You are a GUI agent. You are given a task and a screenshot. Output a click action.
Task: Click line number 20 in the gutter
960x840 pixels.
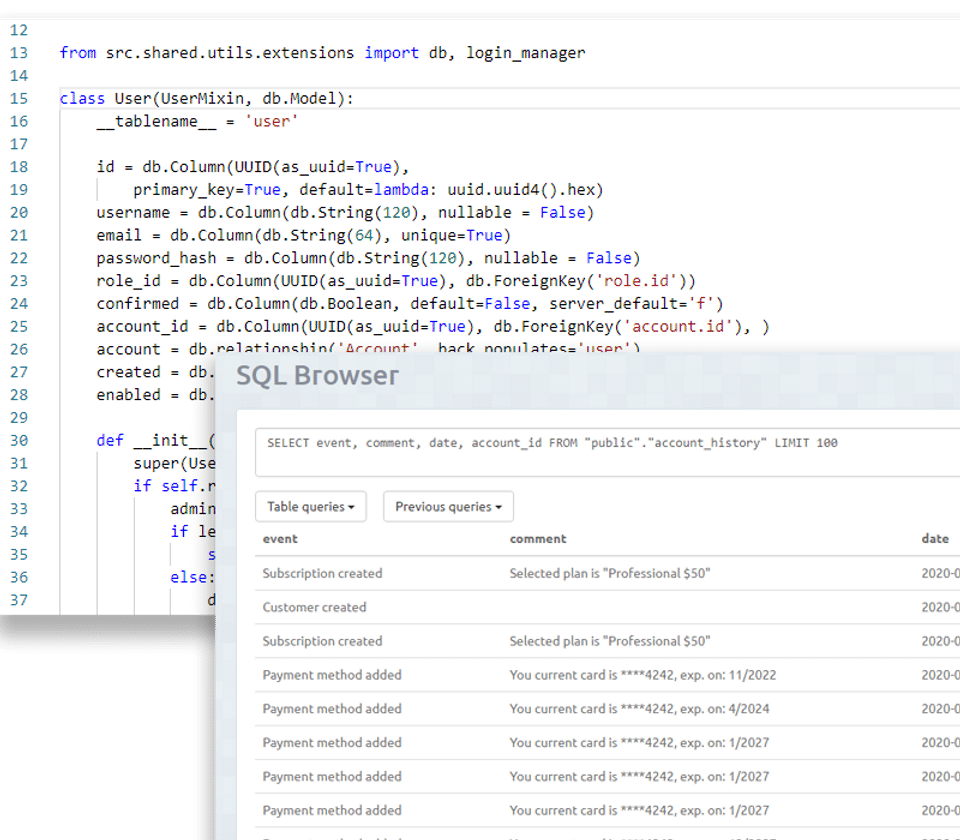click(19, 212)
